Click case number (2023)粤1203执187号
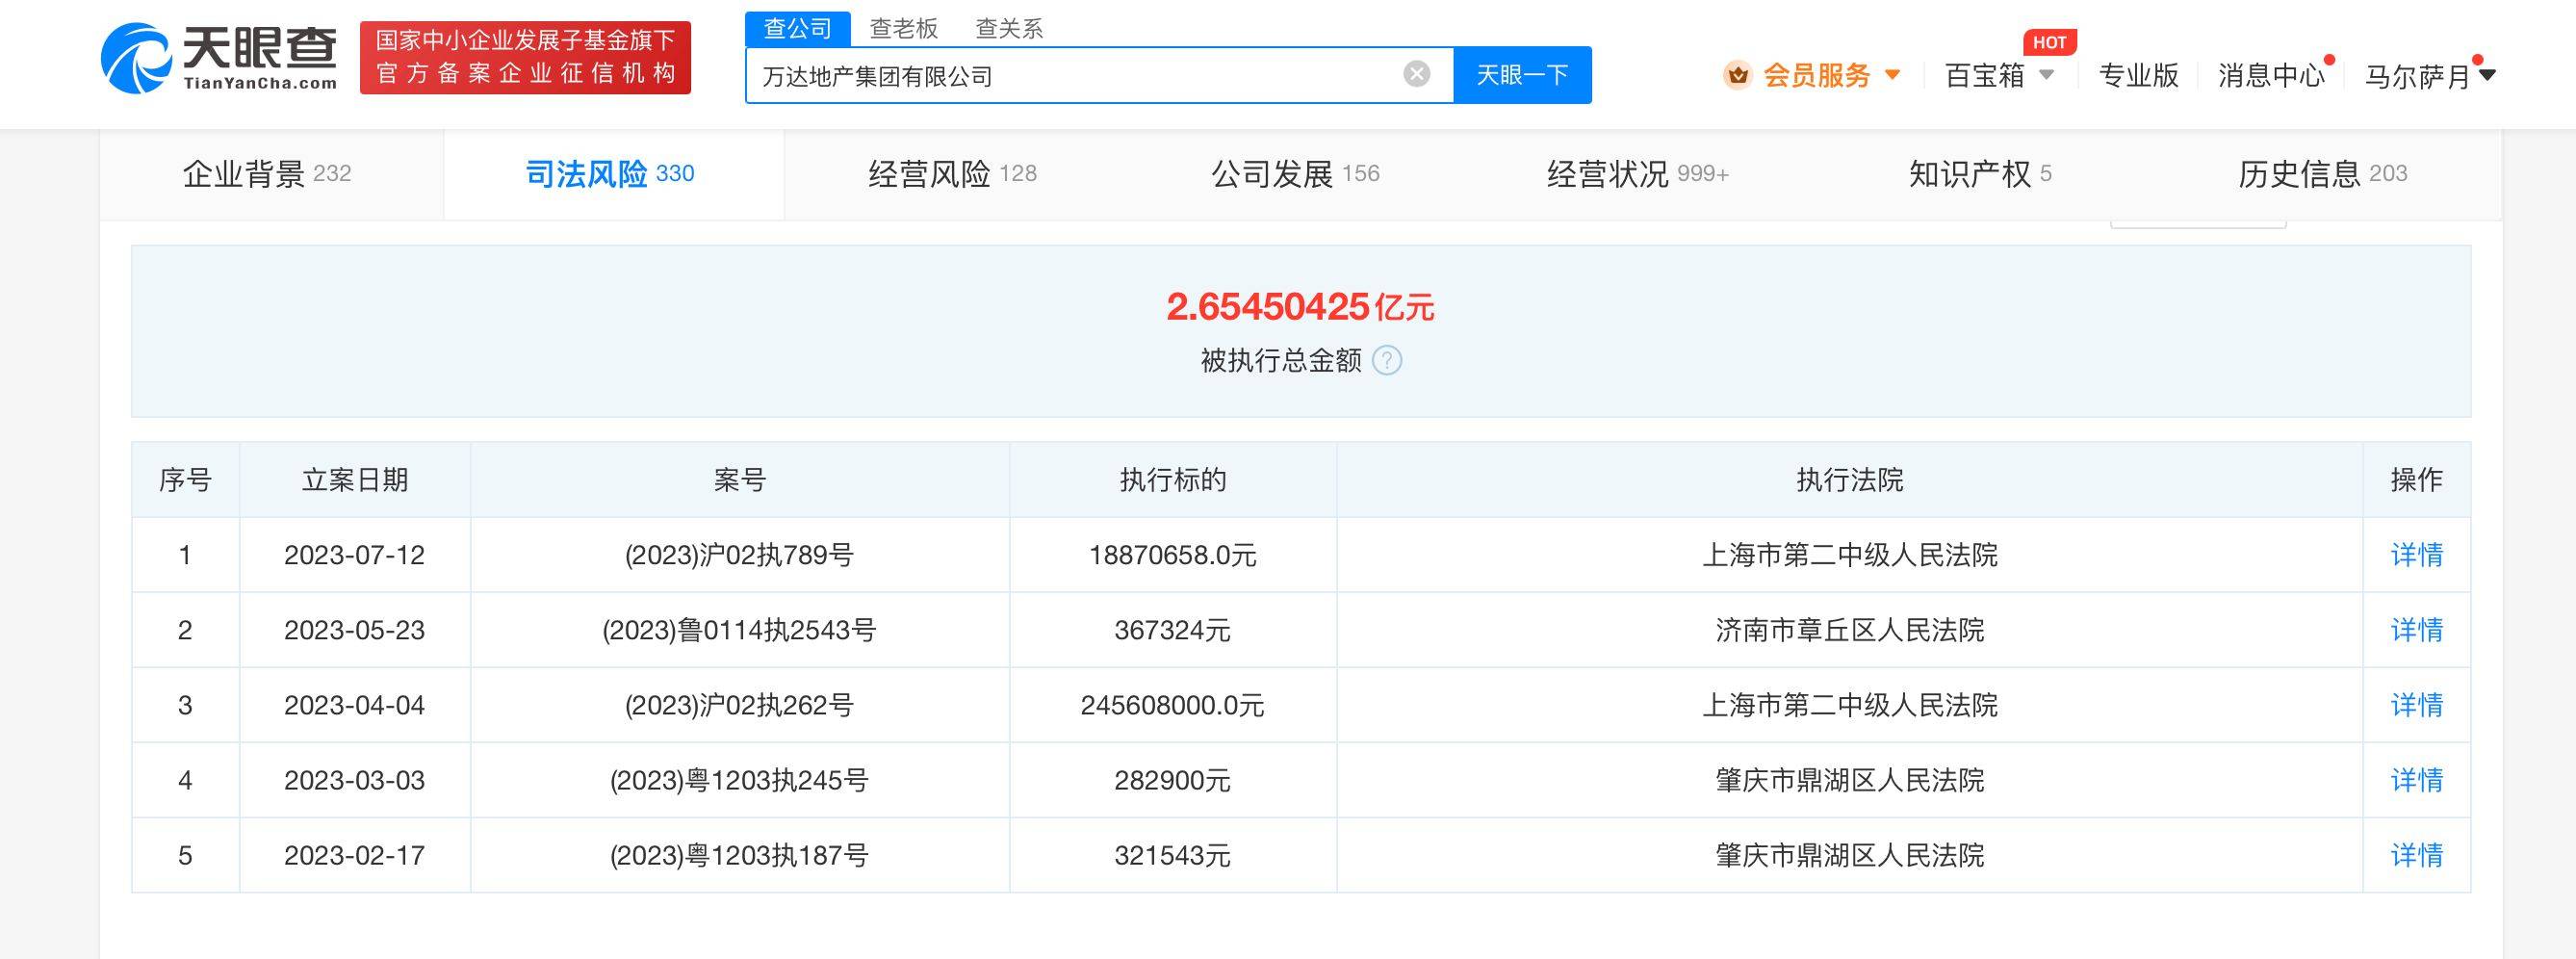Viewport: 2576px width, 959px height. pos(739,855)
